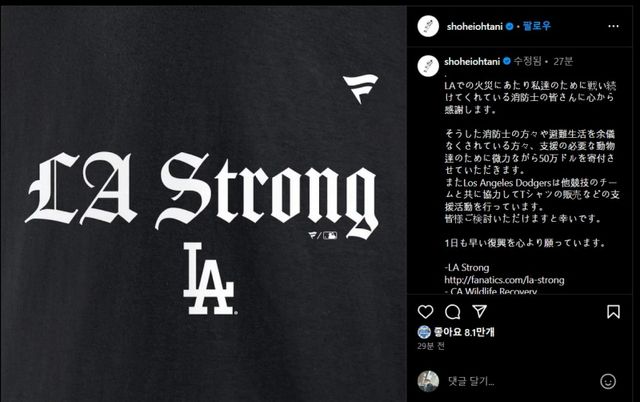
Task: Like the post with the heart icon
Action: pos(425,312)
